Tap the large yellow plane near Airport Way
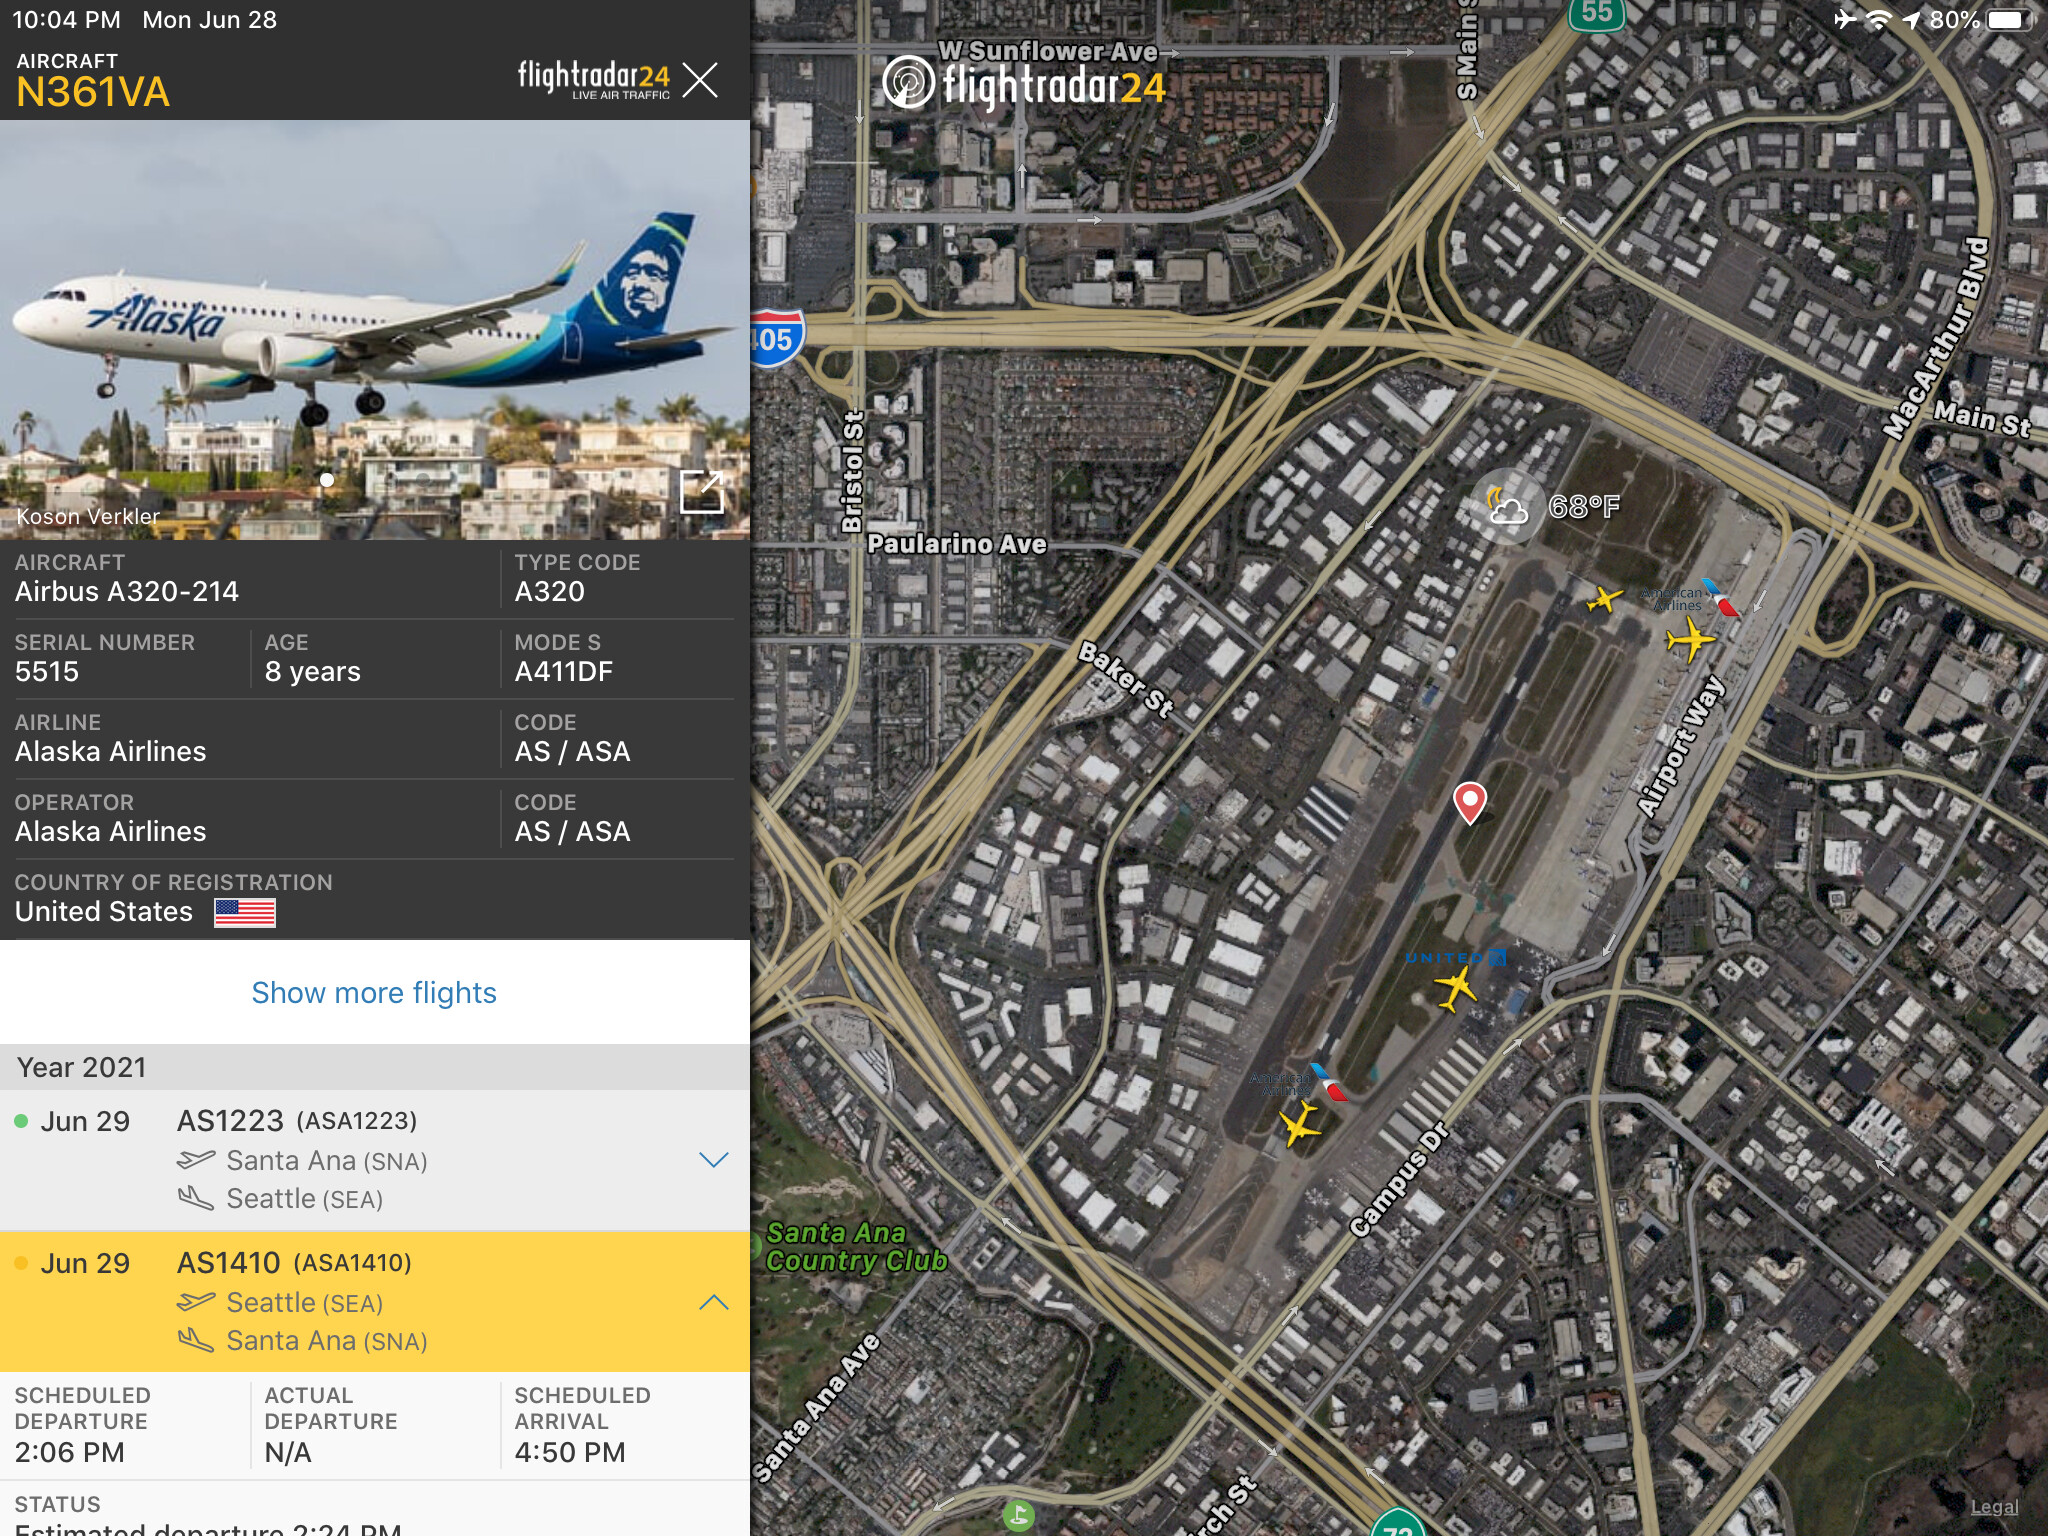This screenshot has width=2048, height=1536. pos(1690,639)
